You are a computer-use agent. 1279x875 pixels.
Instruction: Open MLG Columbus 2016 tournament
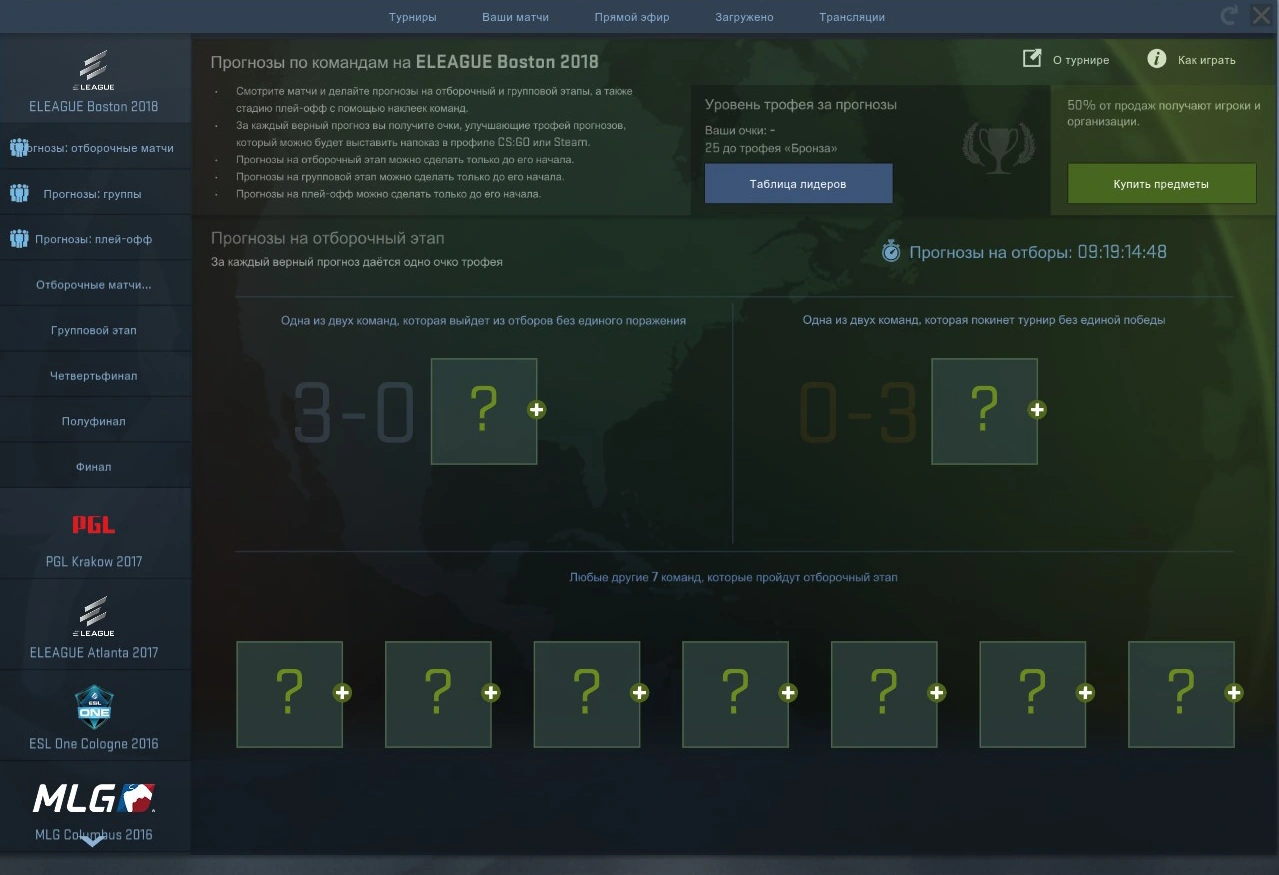point(95,807)
